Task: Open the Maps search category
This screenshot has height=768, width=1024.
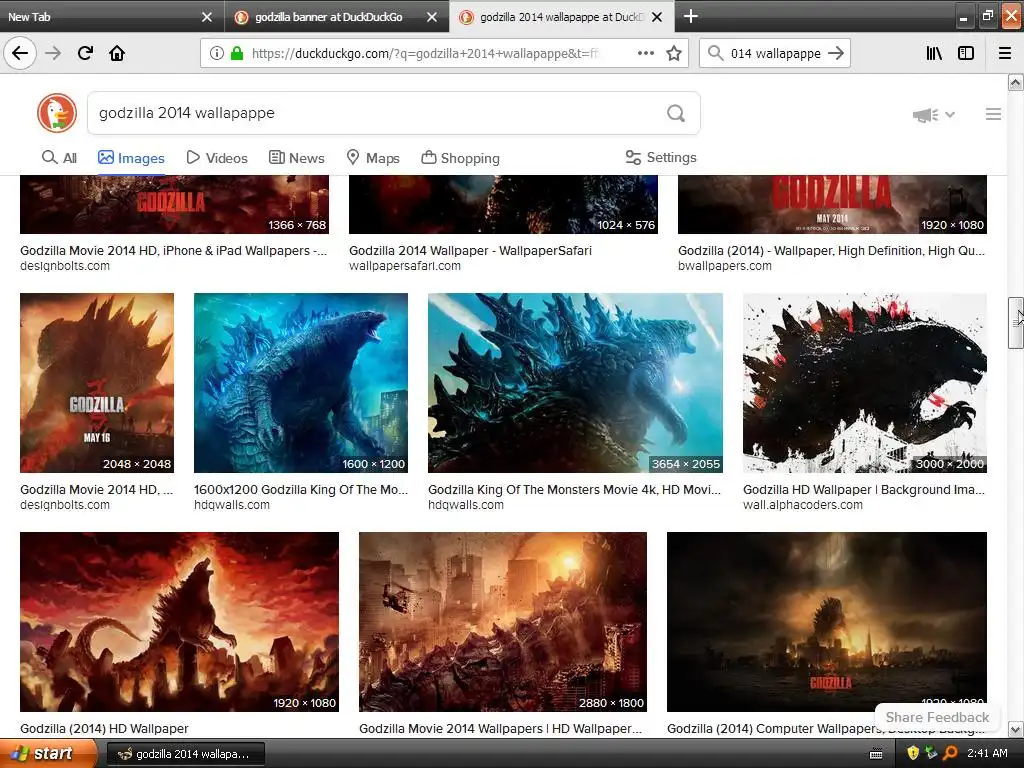Action: [373, 157]
